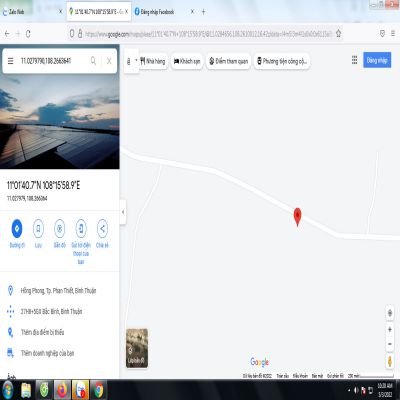Save the location with Lưu icon
The height and width of the screenshot is (400, 400).
coord(38,229)
